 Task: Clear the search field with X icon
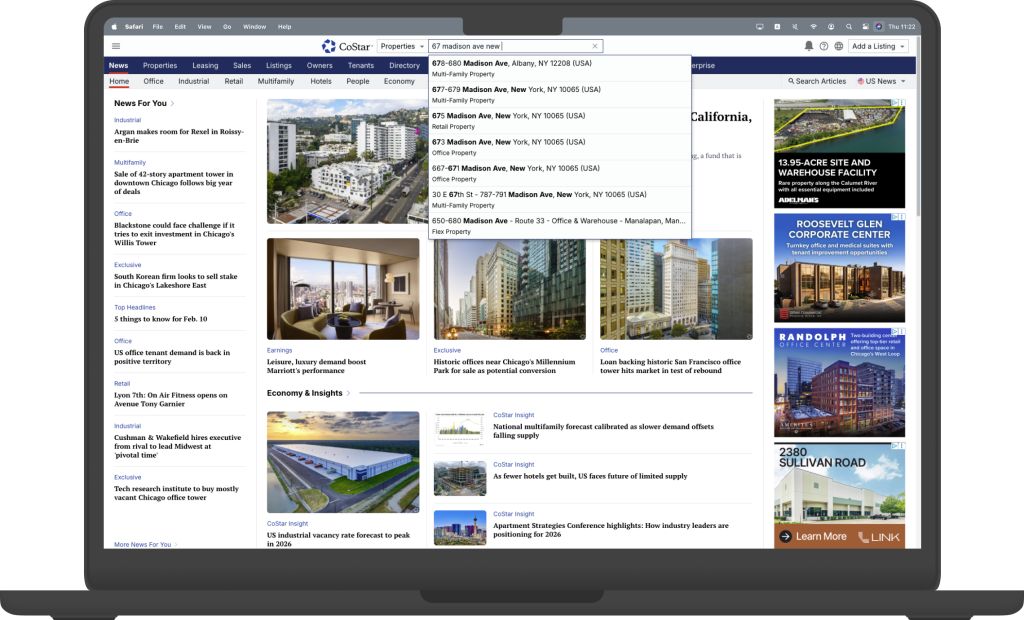click(595, 46)
